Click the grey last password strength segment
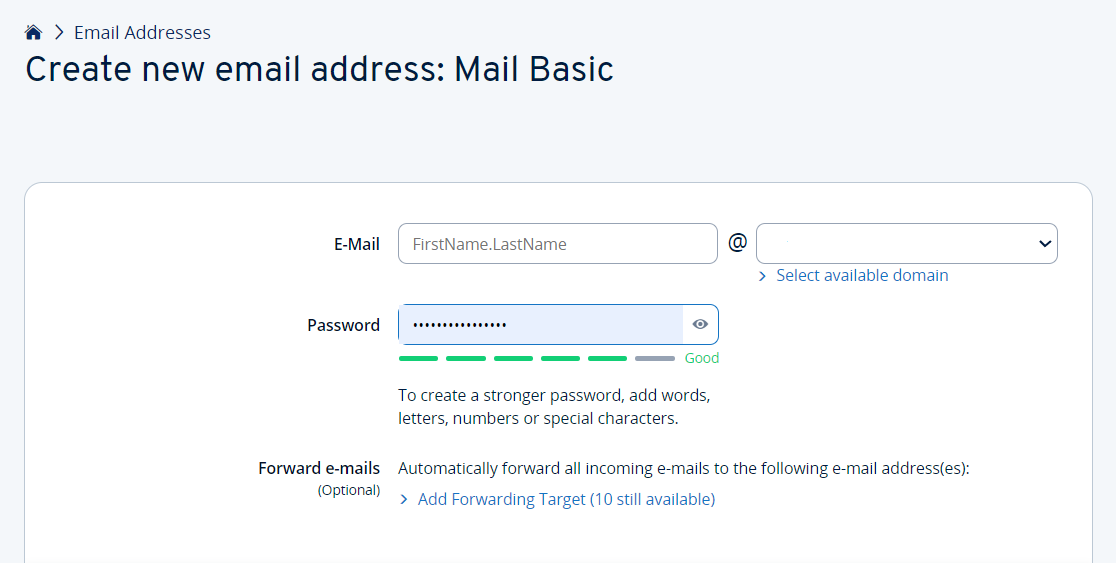1116x563 pixels. click(x=655, y=358)
